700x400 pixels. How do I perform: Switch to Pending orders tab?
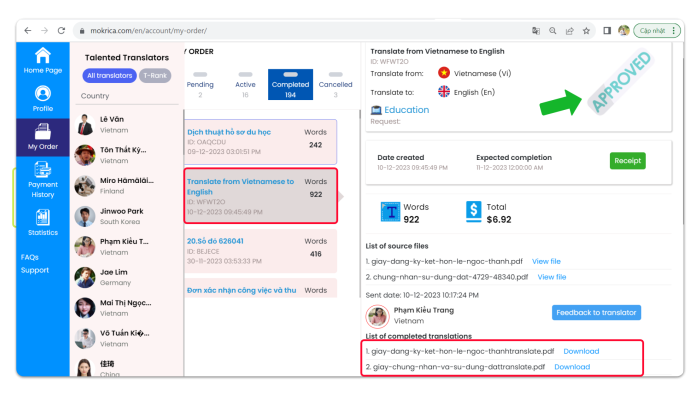(200, 86)
